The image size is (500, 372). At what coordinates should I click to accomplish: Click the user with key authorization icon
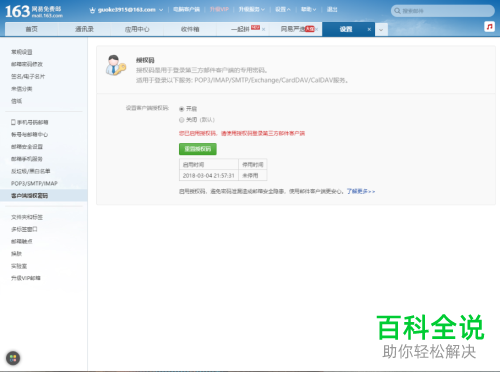(x=116, y=65)
